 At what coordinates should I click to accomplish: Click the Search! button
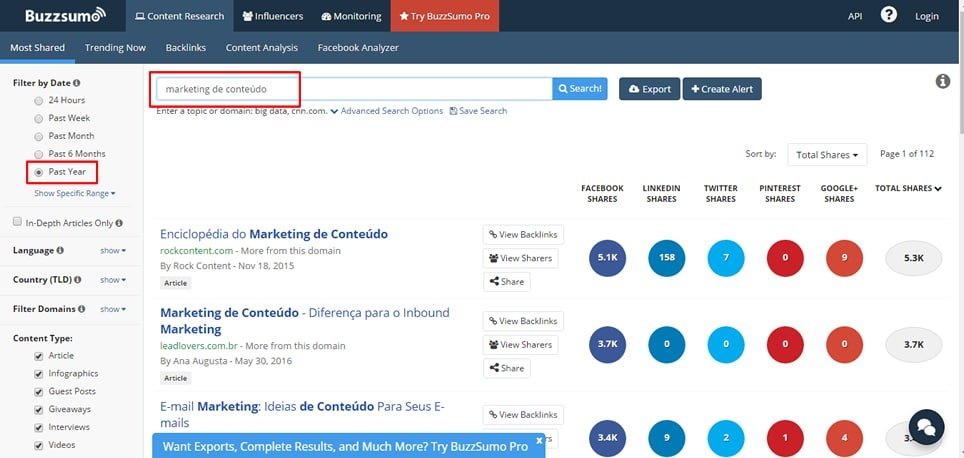coord(580,89)
